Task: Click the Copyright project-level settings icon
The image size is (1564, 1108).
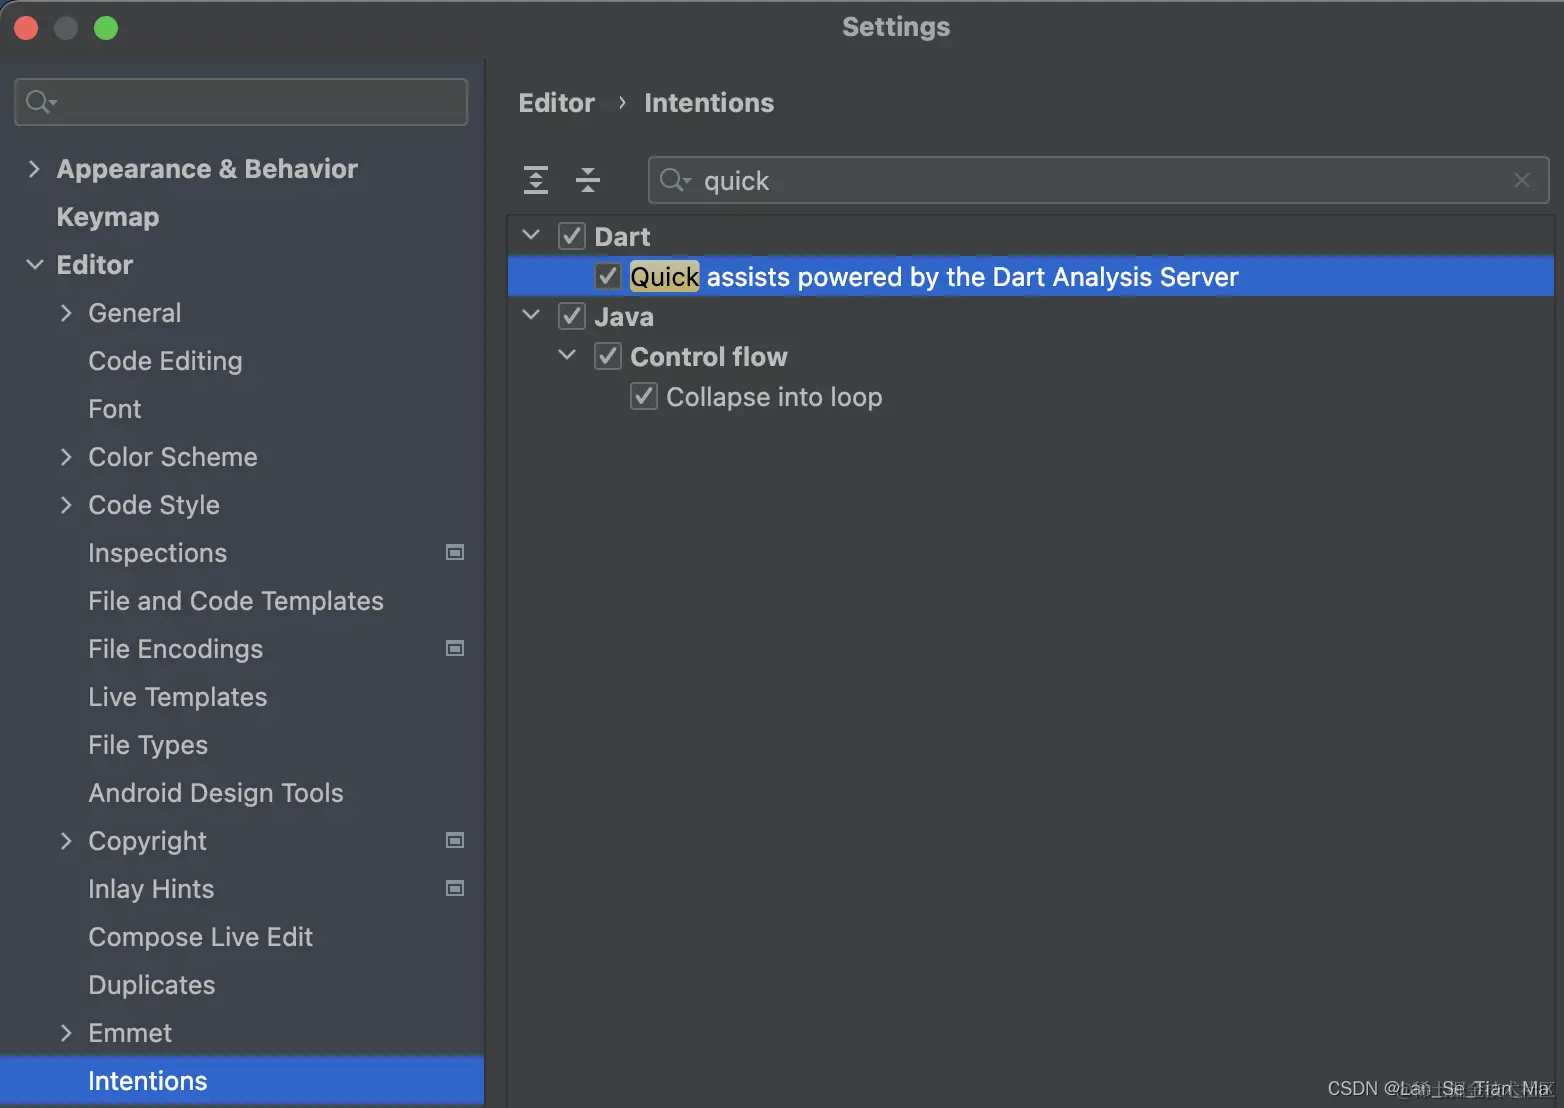Action: coord(455,841)
